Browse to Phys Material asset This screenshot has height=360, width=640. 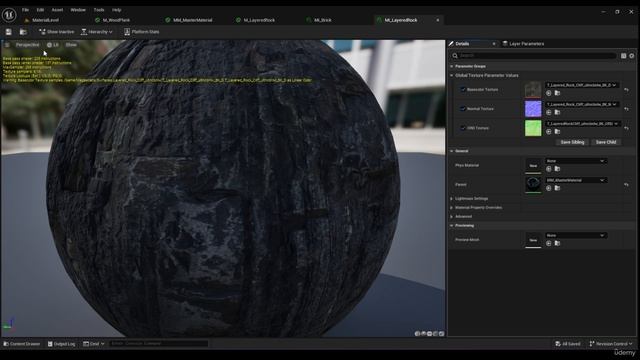(x=557, y=169)
